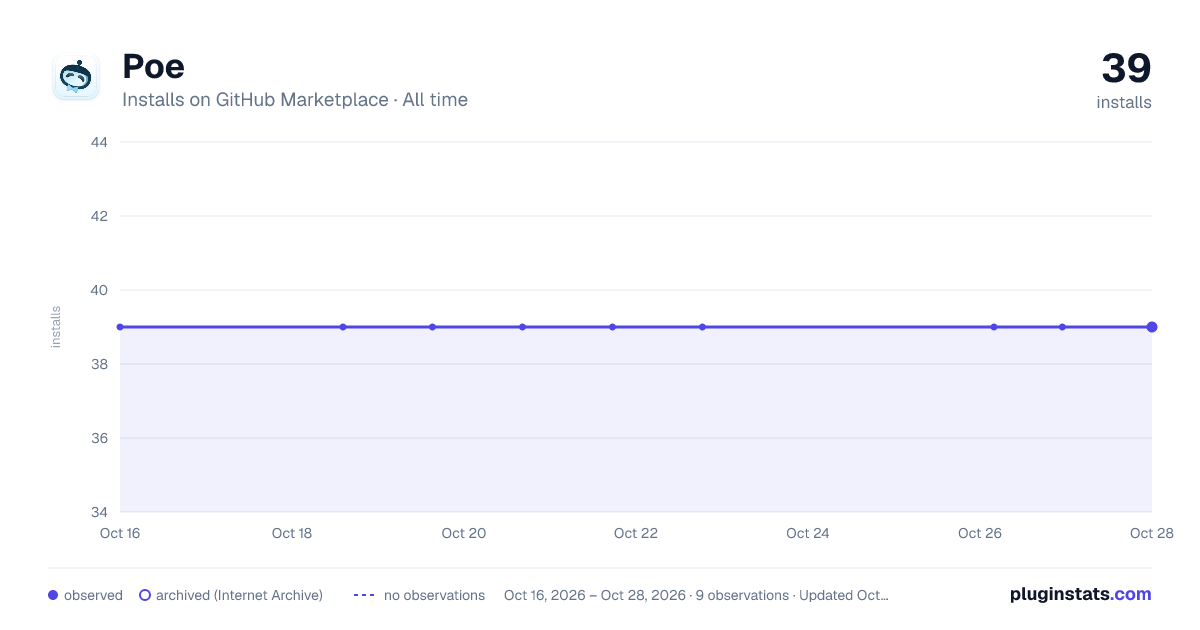This screenshot has height=630, width=1200.
Task: Select the first data point at Oct 16
Action: click(x=120, y=327)
